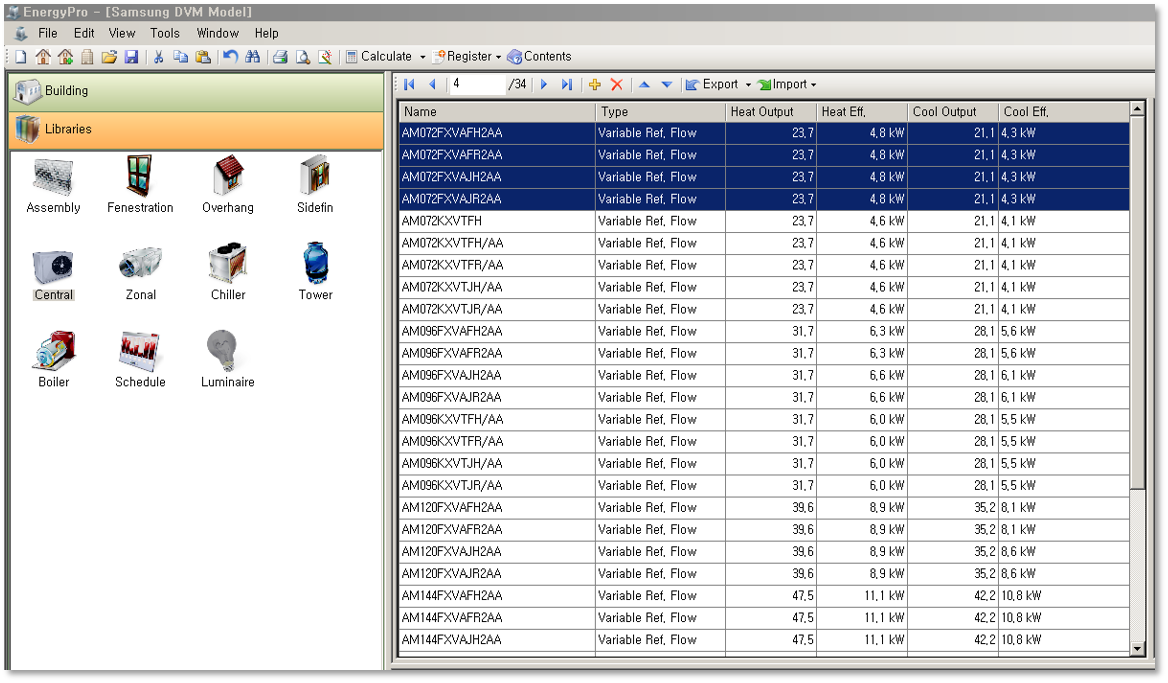Select the AM072FXVAFH2AA row
The height and width of the screenshot is (683, 1168).
(764, 133)
